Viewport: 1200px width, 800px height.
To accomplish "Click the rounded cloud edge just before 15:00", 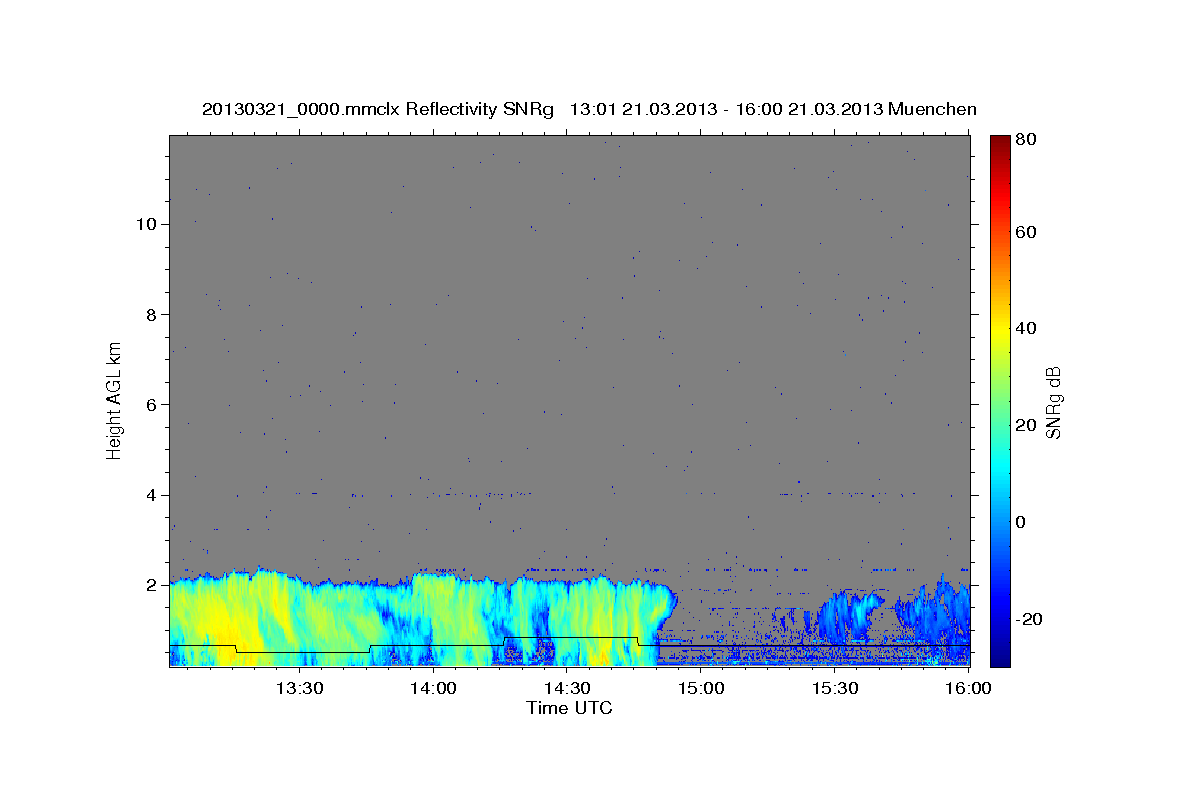I will tap(668, 604).
